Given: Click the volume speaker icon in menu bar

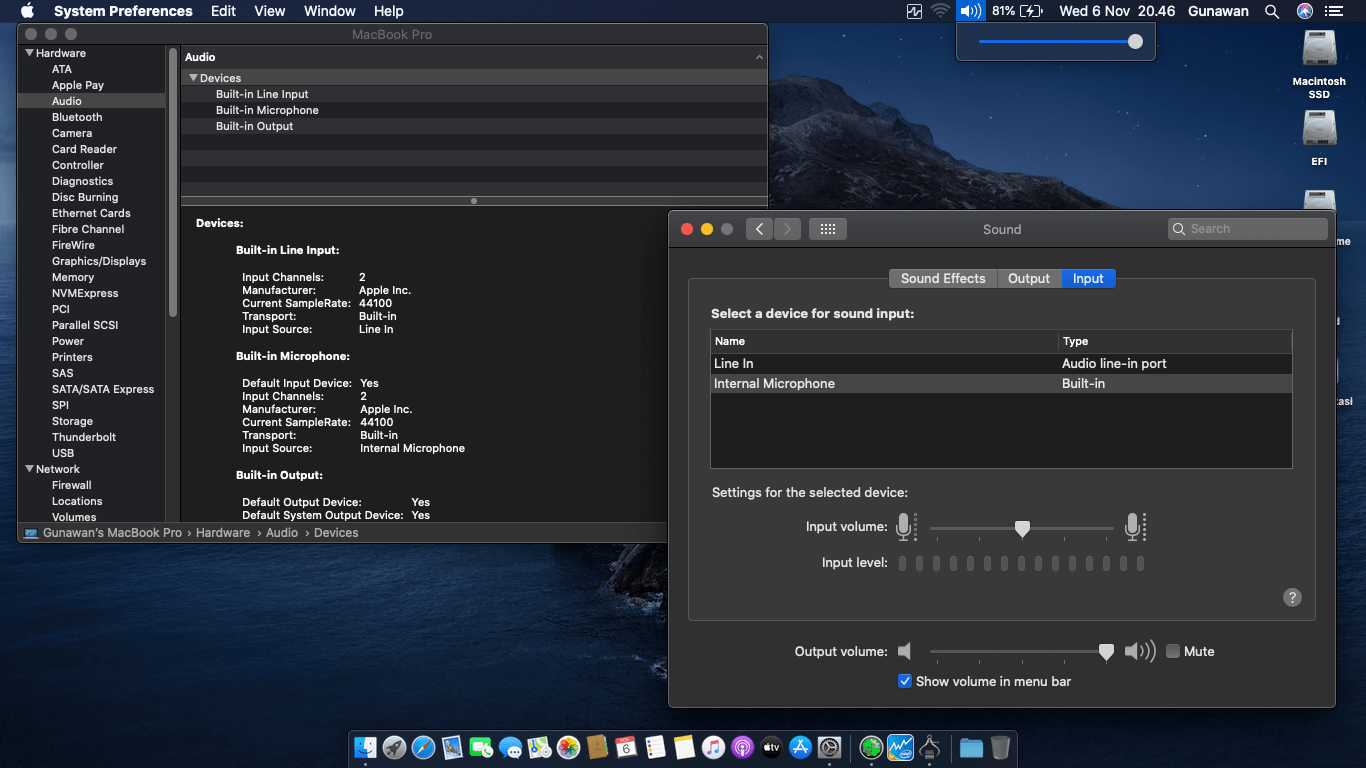Looking at the screenshot, I should 969,11.
